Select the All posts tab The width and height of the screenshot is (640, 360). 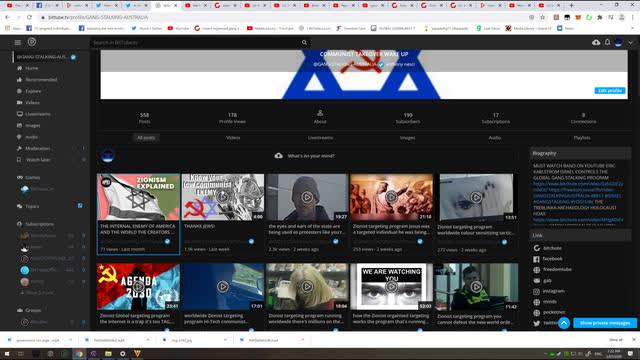point(146,138)
